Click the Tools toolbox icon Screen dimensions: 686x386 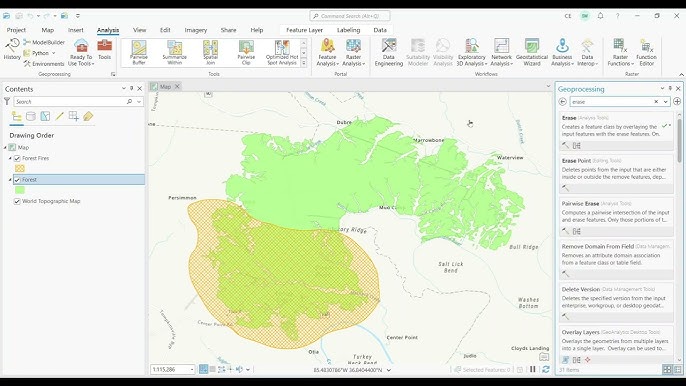105,49
